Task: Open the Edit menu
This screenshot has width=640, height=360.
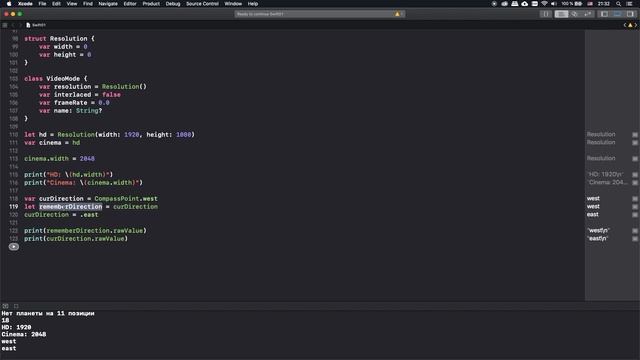Action: coord(56,4)
